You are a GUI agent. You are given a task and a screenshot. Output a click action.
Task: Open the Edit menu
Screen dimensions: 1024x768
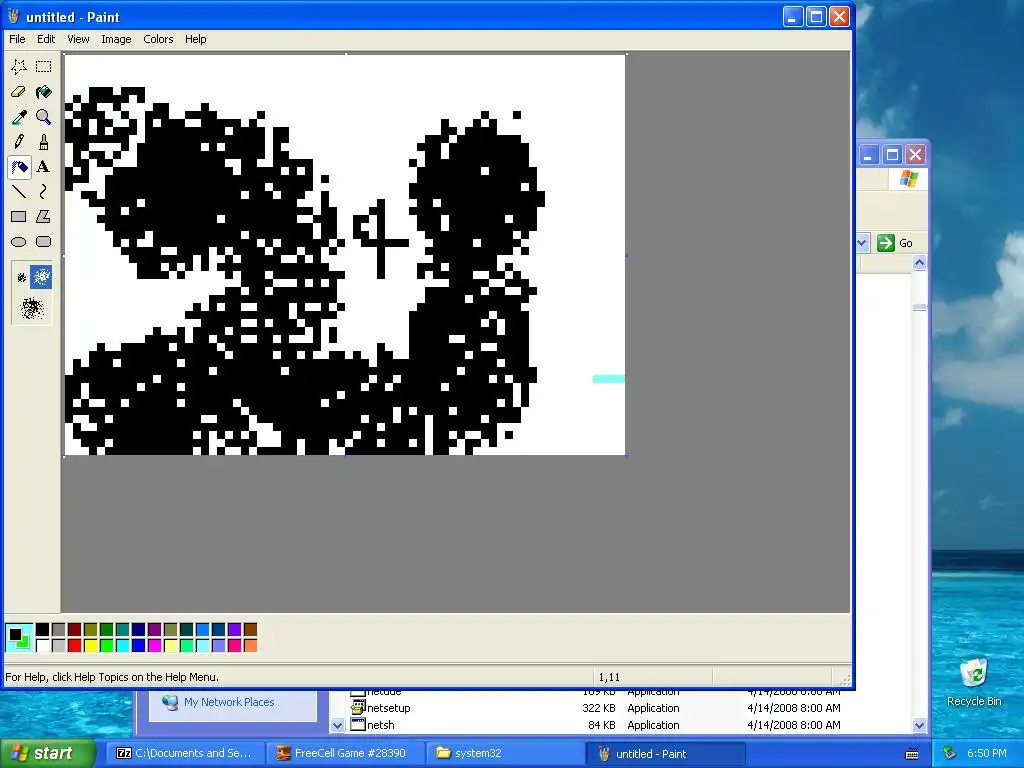click(x=46, y=39)
